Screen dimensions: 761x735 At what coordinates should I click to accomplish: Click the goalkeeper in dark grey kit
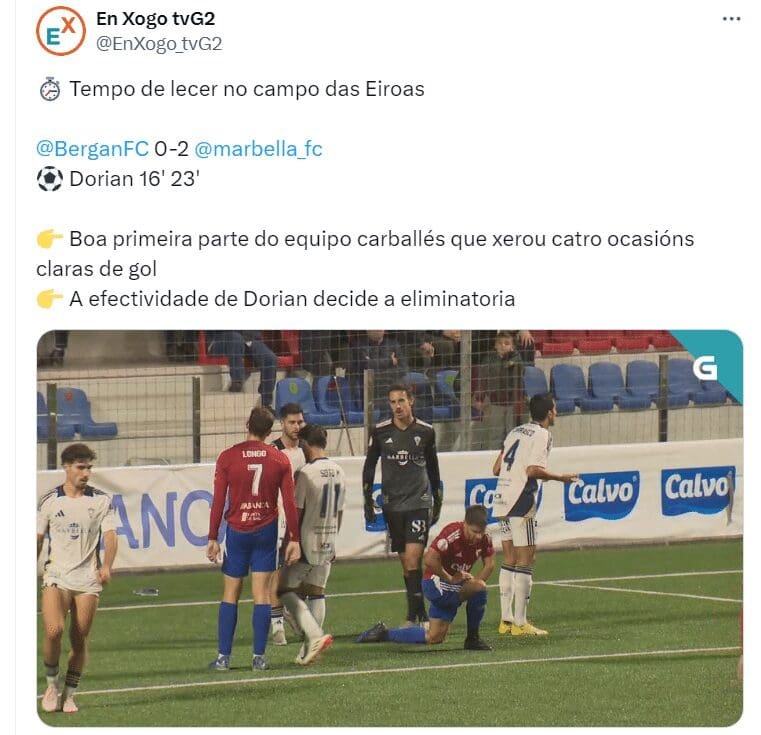[x=402, y=500]
